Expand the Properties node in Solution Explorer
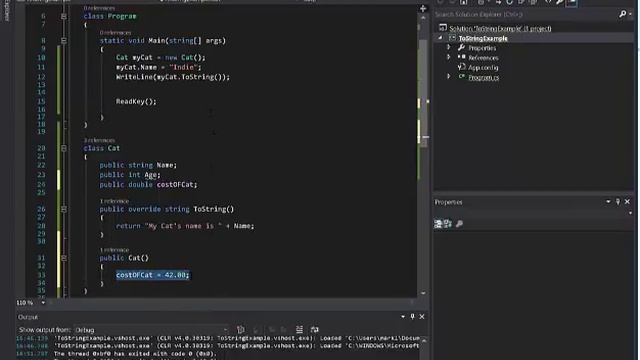The width and height of the screenshot is (640, 360). tap(449, 48)
